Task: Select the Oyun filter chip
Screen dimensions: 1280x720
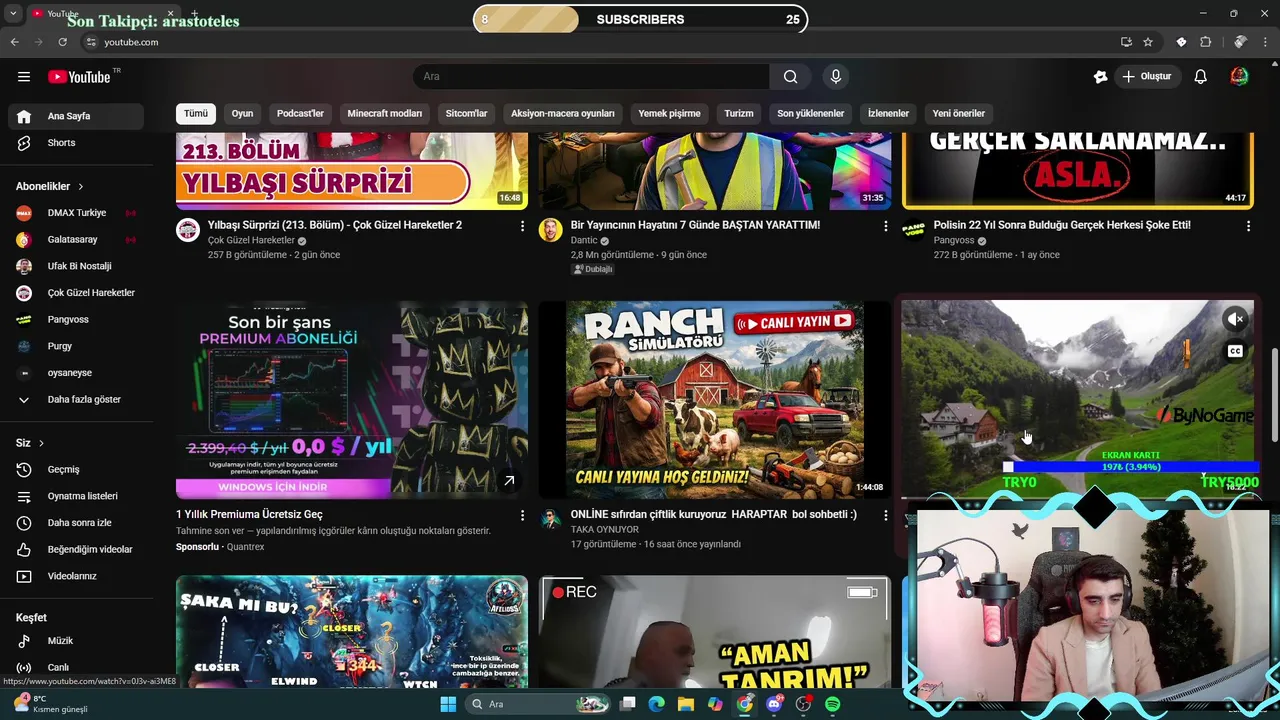Action: point(243,113)
